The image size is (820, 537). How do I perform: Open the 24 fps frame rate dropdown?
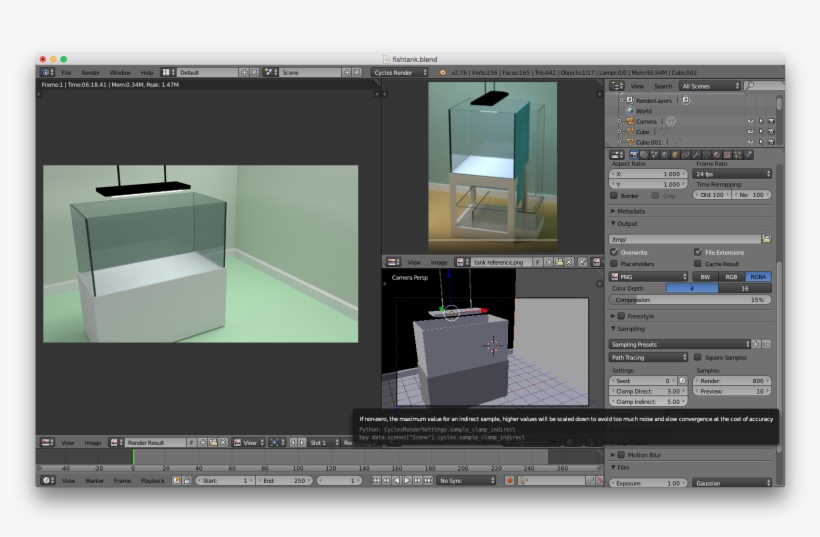[x=732, y=173]
